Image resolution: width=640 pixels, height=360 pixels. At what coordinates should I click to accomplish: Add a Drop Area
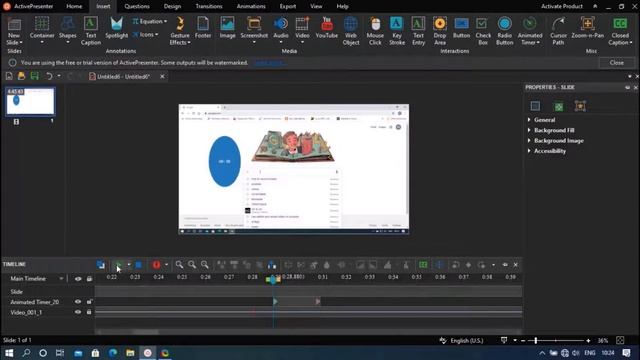point(440,31)
